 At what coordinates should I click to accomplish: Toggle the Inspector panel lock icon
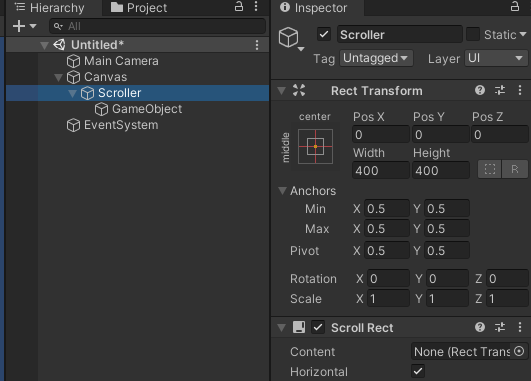point(515,6)
